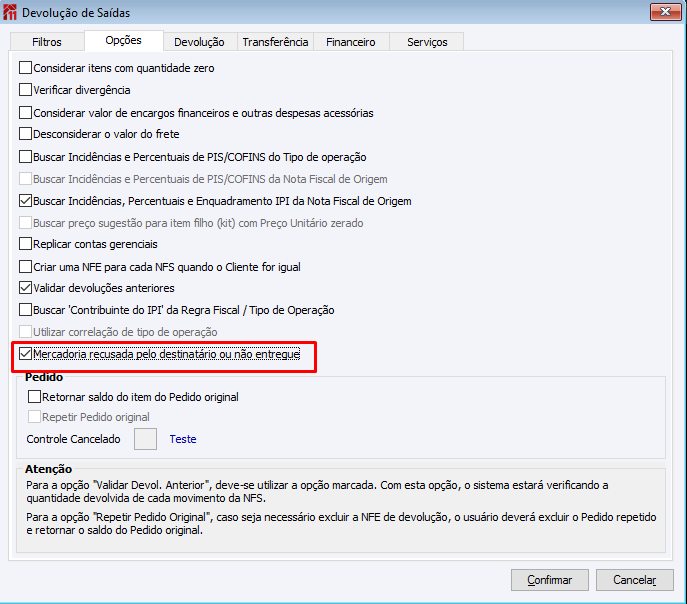The width and height of the screenshot is (687, 604).
Task: Click the application icon in title bar
Action: point(10,12)
